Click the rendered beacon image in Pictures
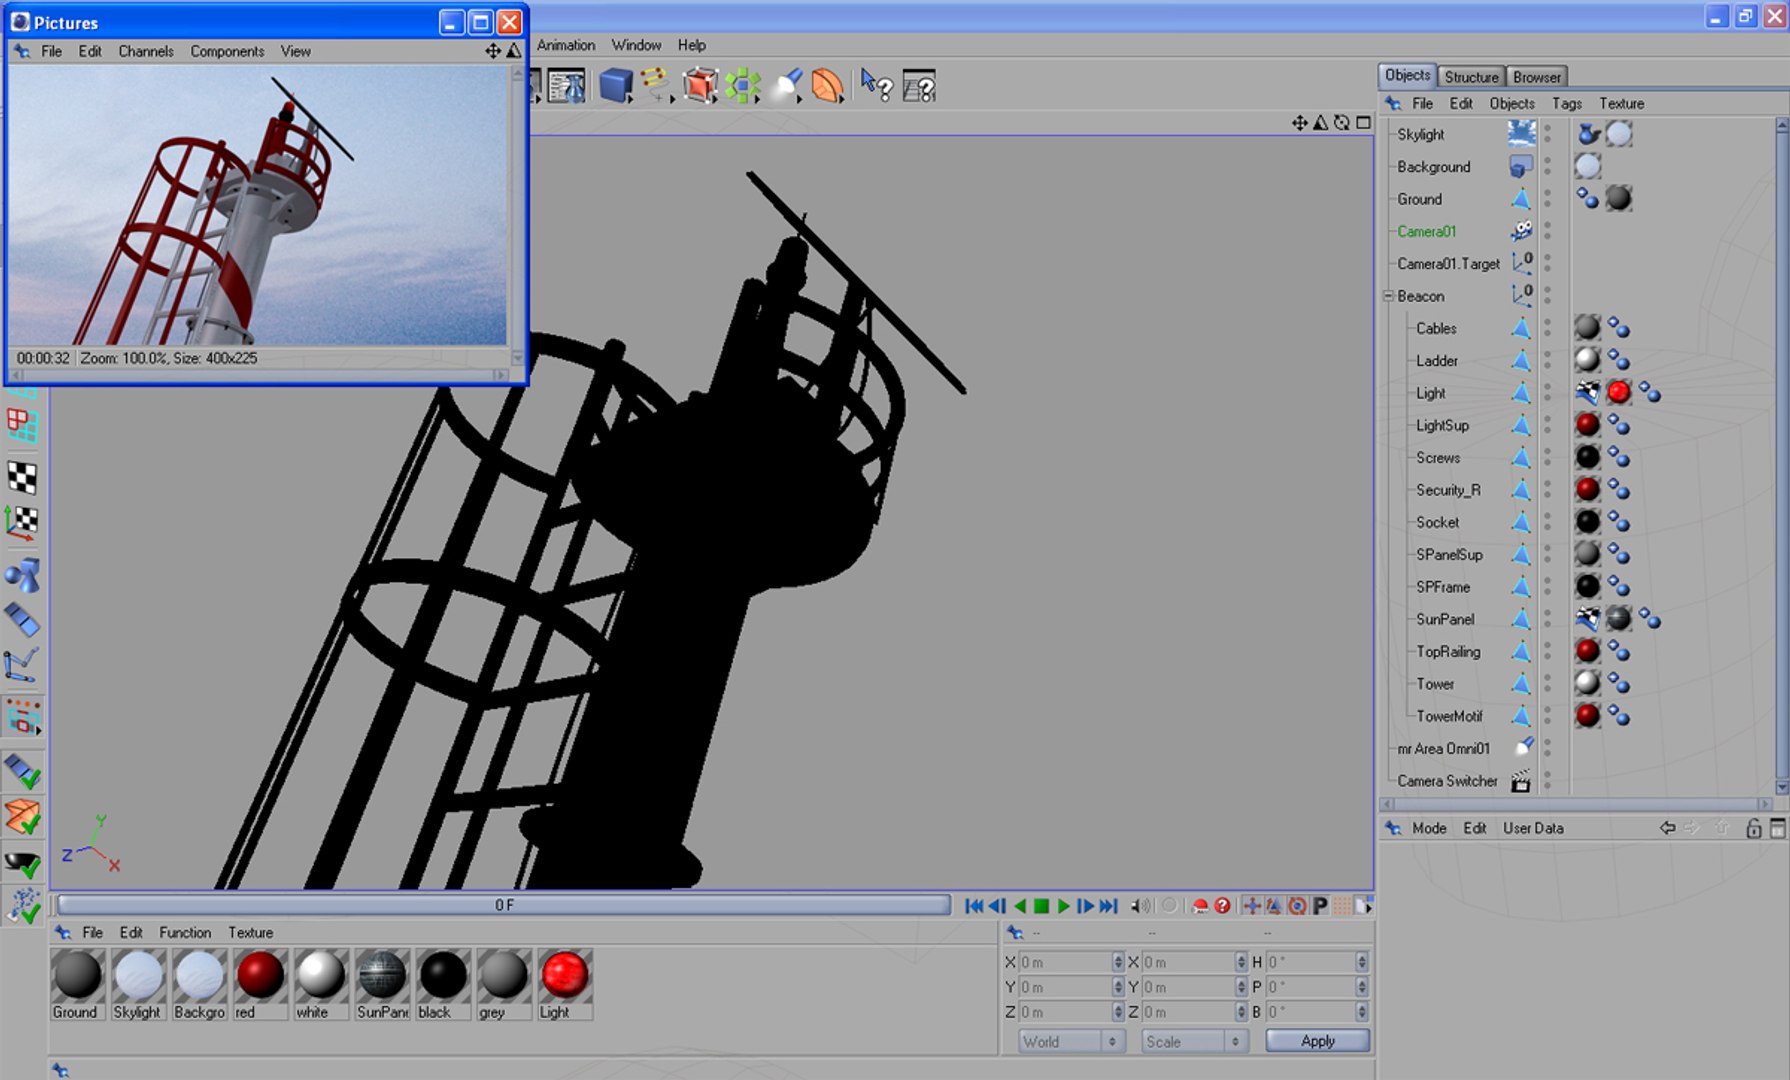The image size is (1790, 1080). tap(259, 205)
